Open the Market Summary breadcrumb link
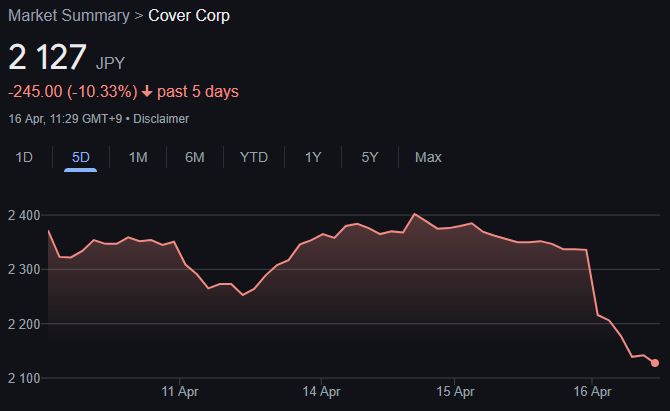Screen dimensions: 670x411 tap(69, 16)
